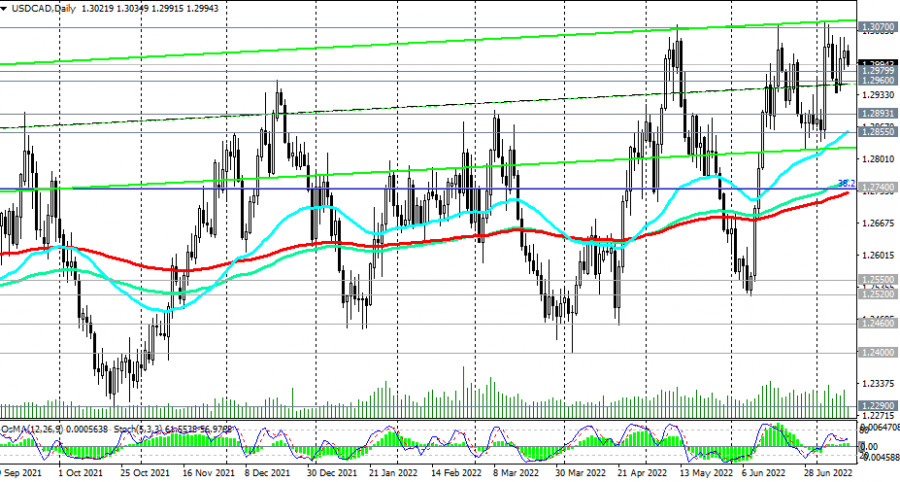
Task: Click the 30 Mar 2022 date label
Action: pyautogui.click(x=580, y=473)
